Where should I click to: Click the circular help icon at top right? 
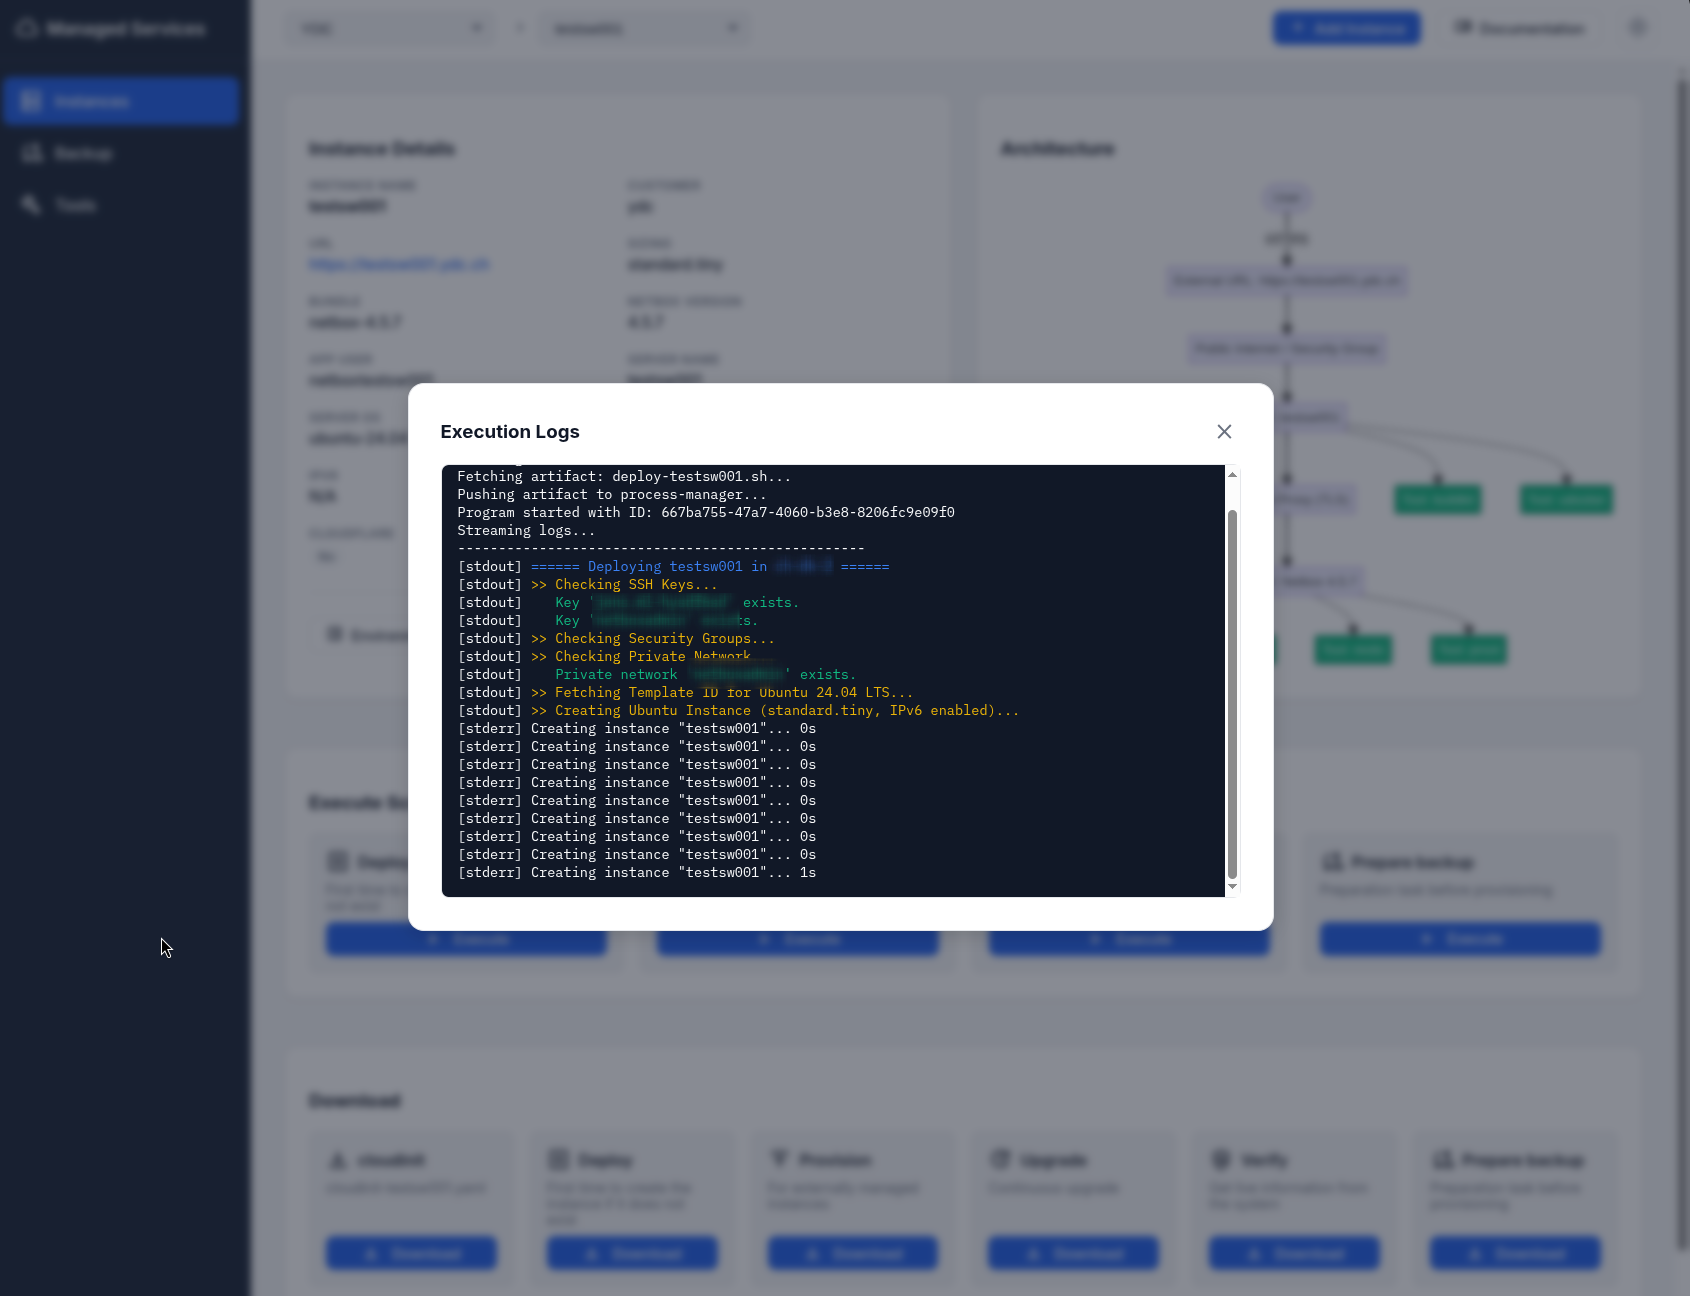[x=1637, y=28]
